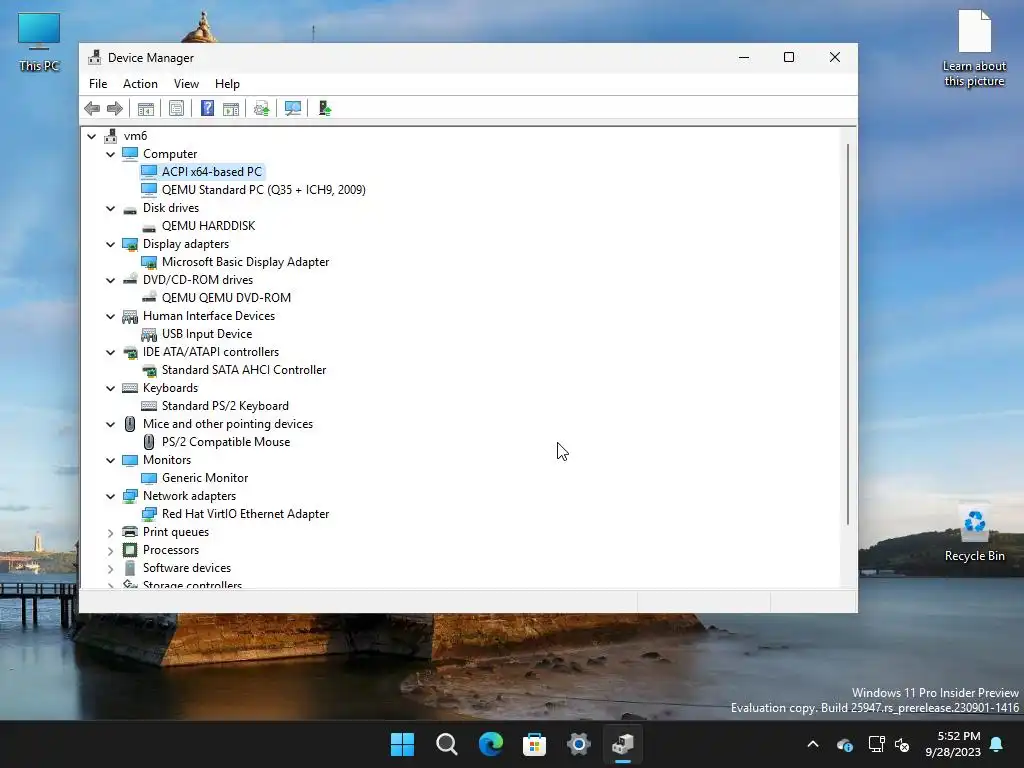This screenshot has height=768, width=1024.
Task: Click the Update device driver toolbar icon
Action: (261, 108)
